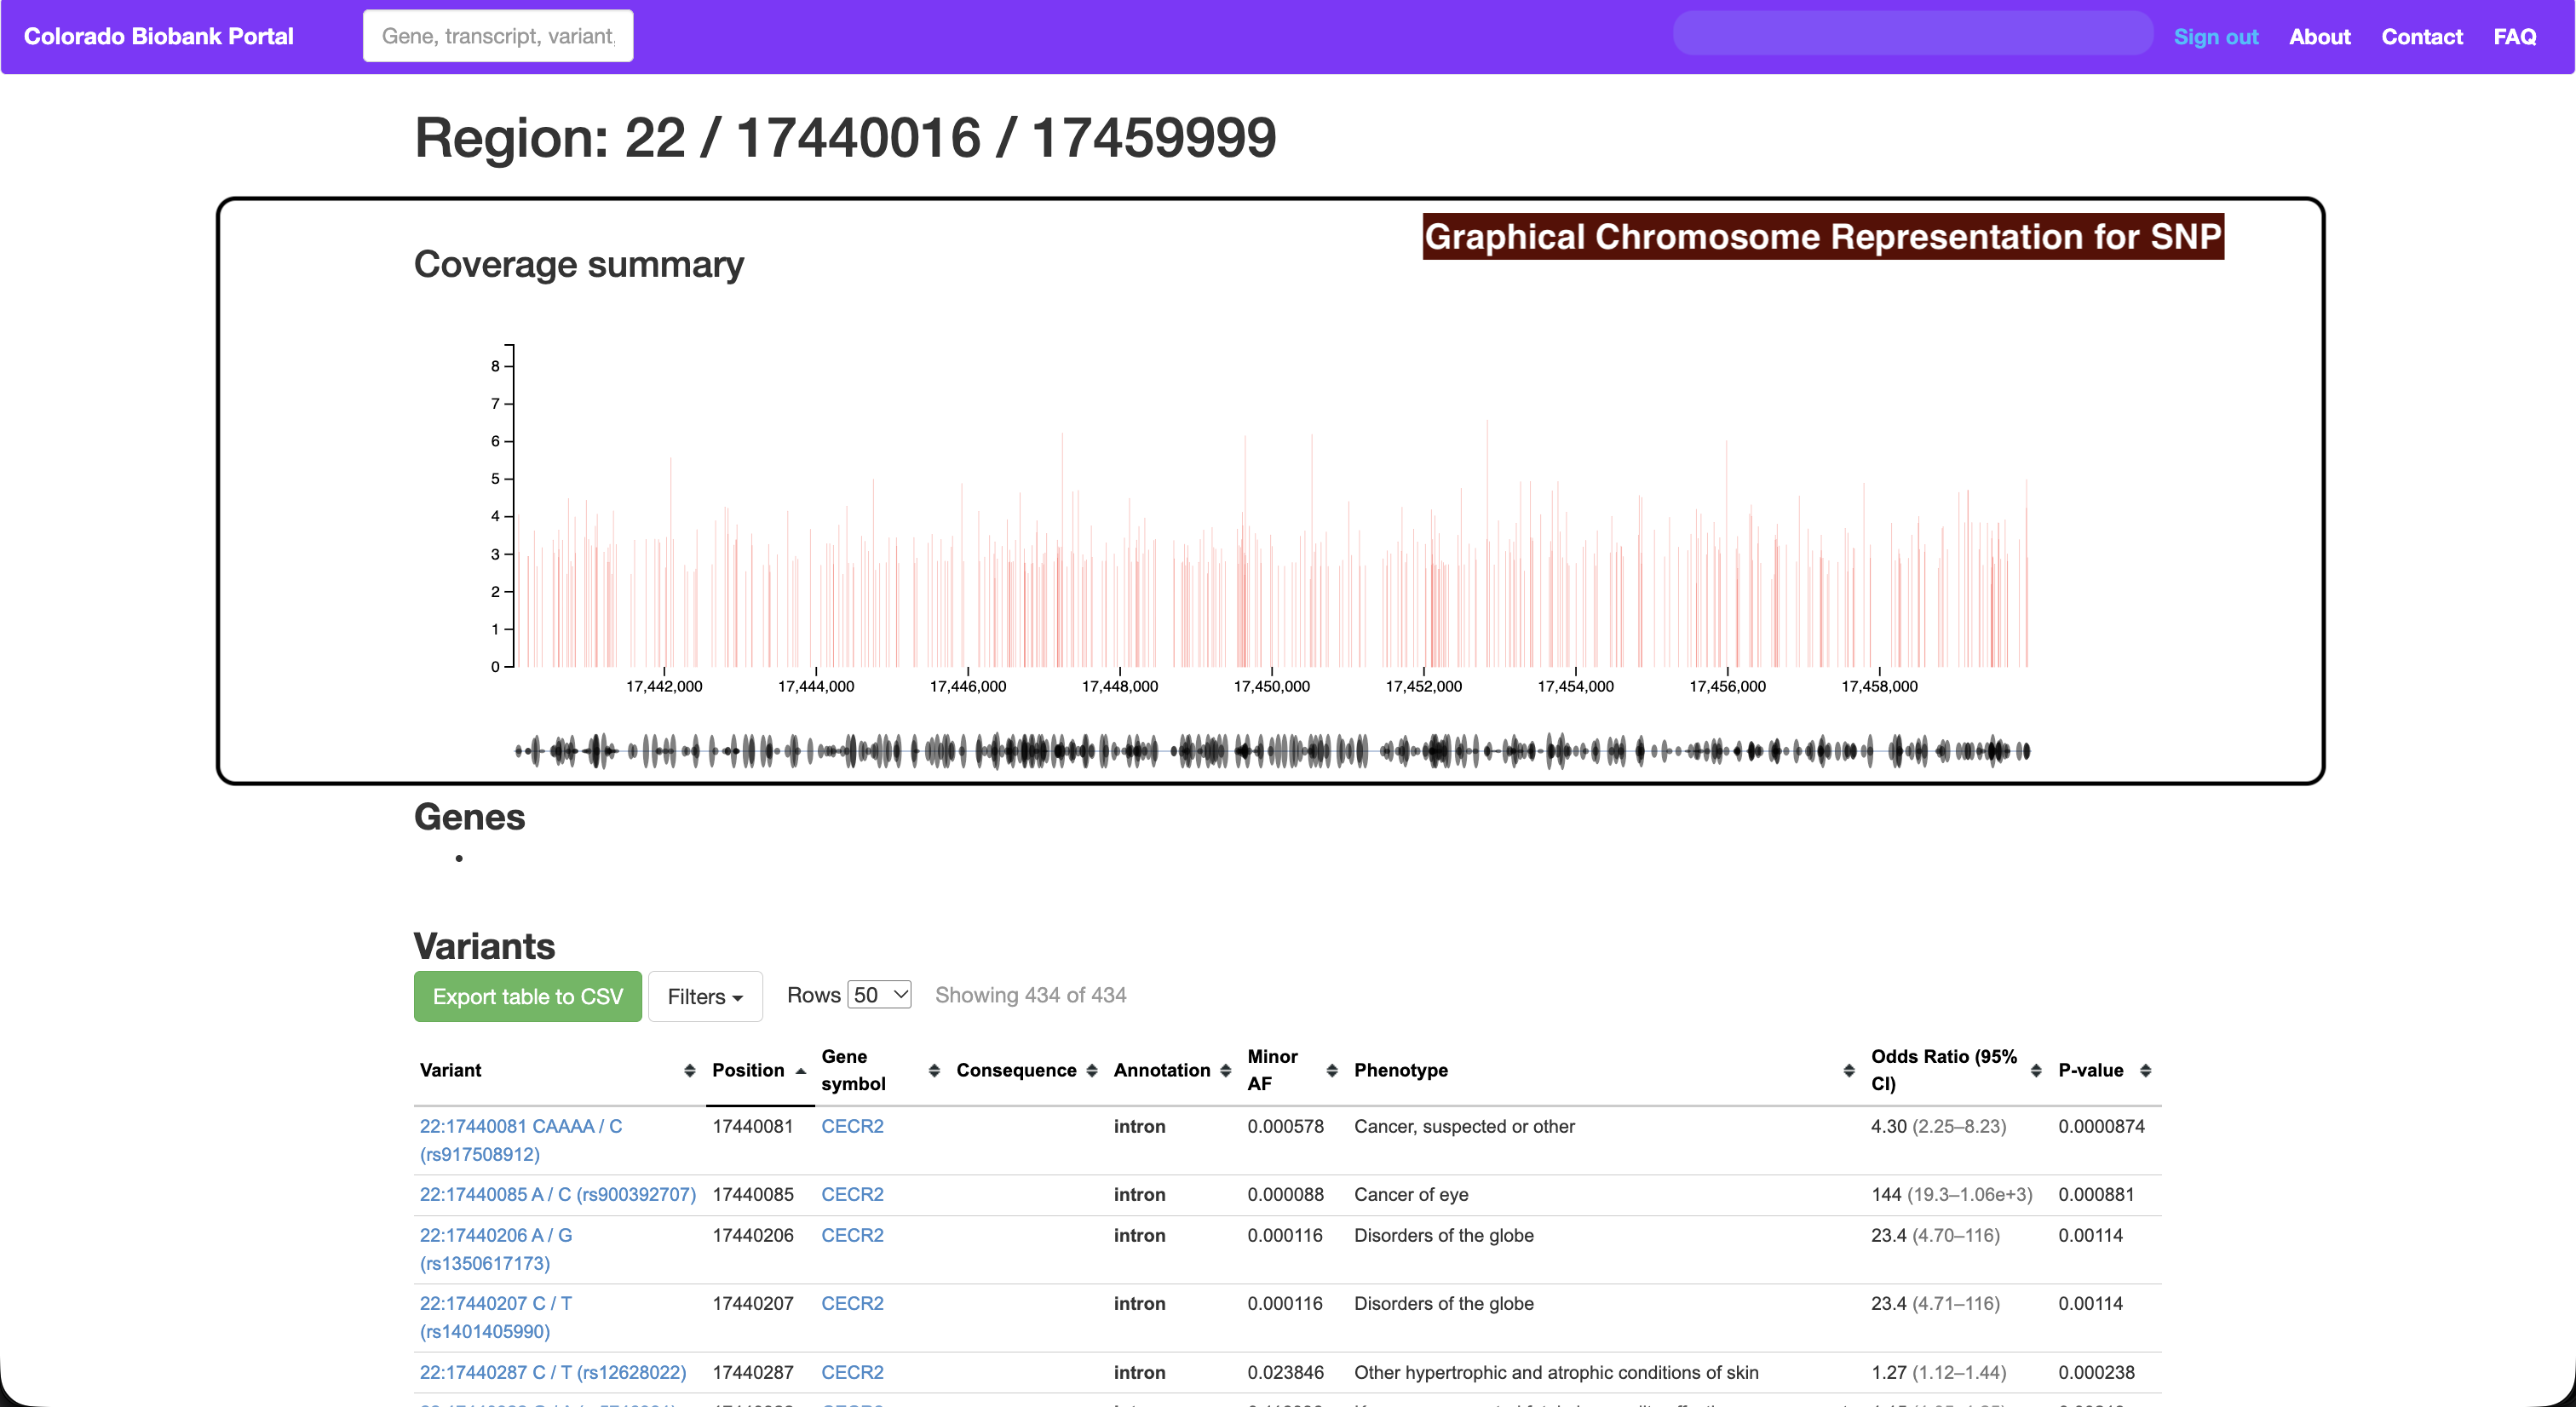The width and height of the screenshot is (2576, 1407).
Task: Sign out of the portal
Action: point(2215,37)
